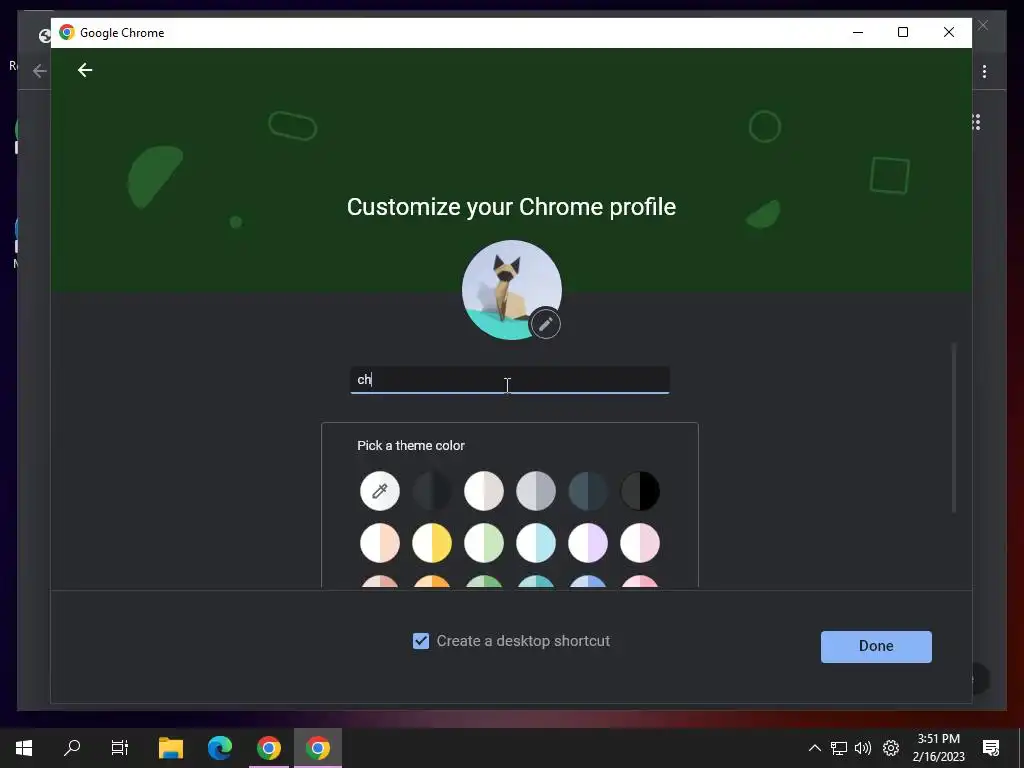
Task: Open Google apps grid in background window
Action: [976, 122]
